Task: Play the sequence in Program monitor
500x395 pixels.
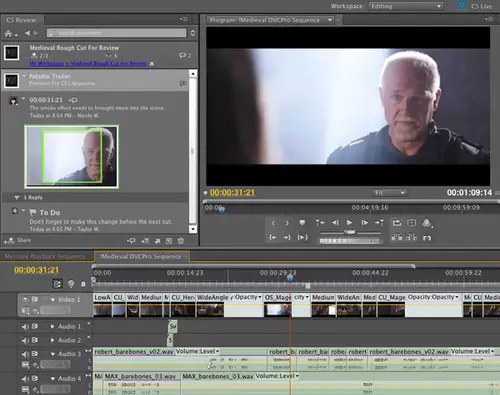Action: point(349,222)
